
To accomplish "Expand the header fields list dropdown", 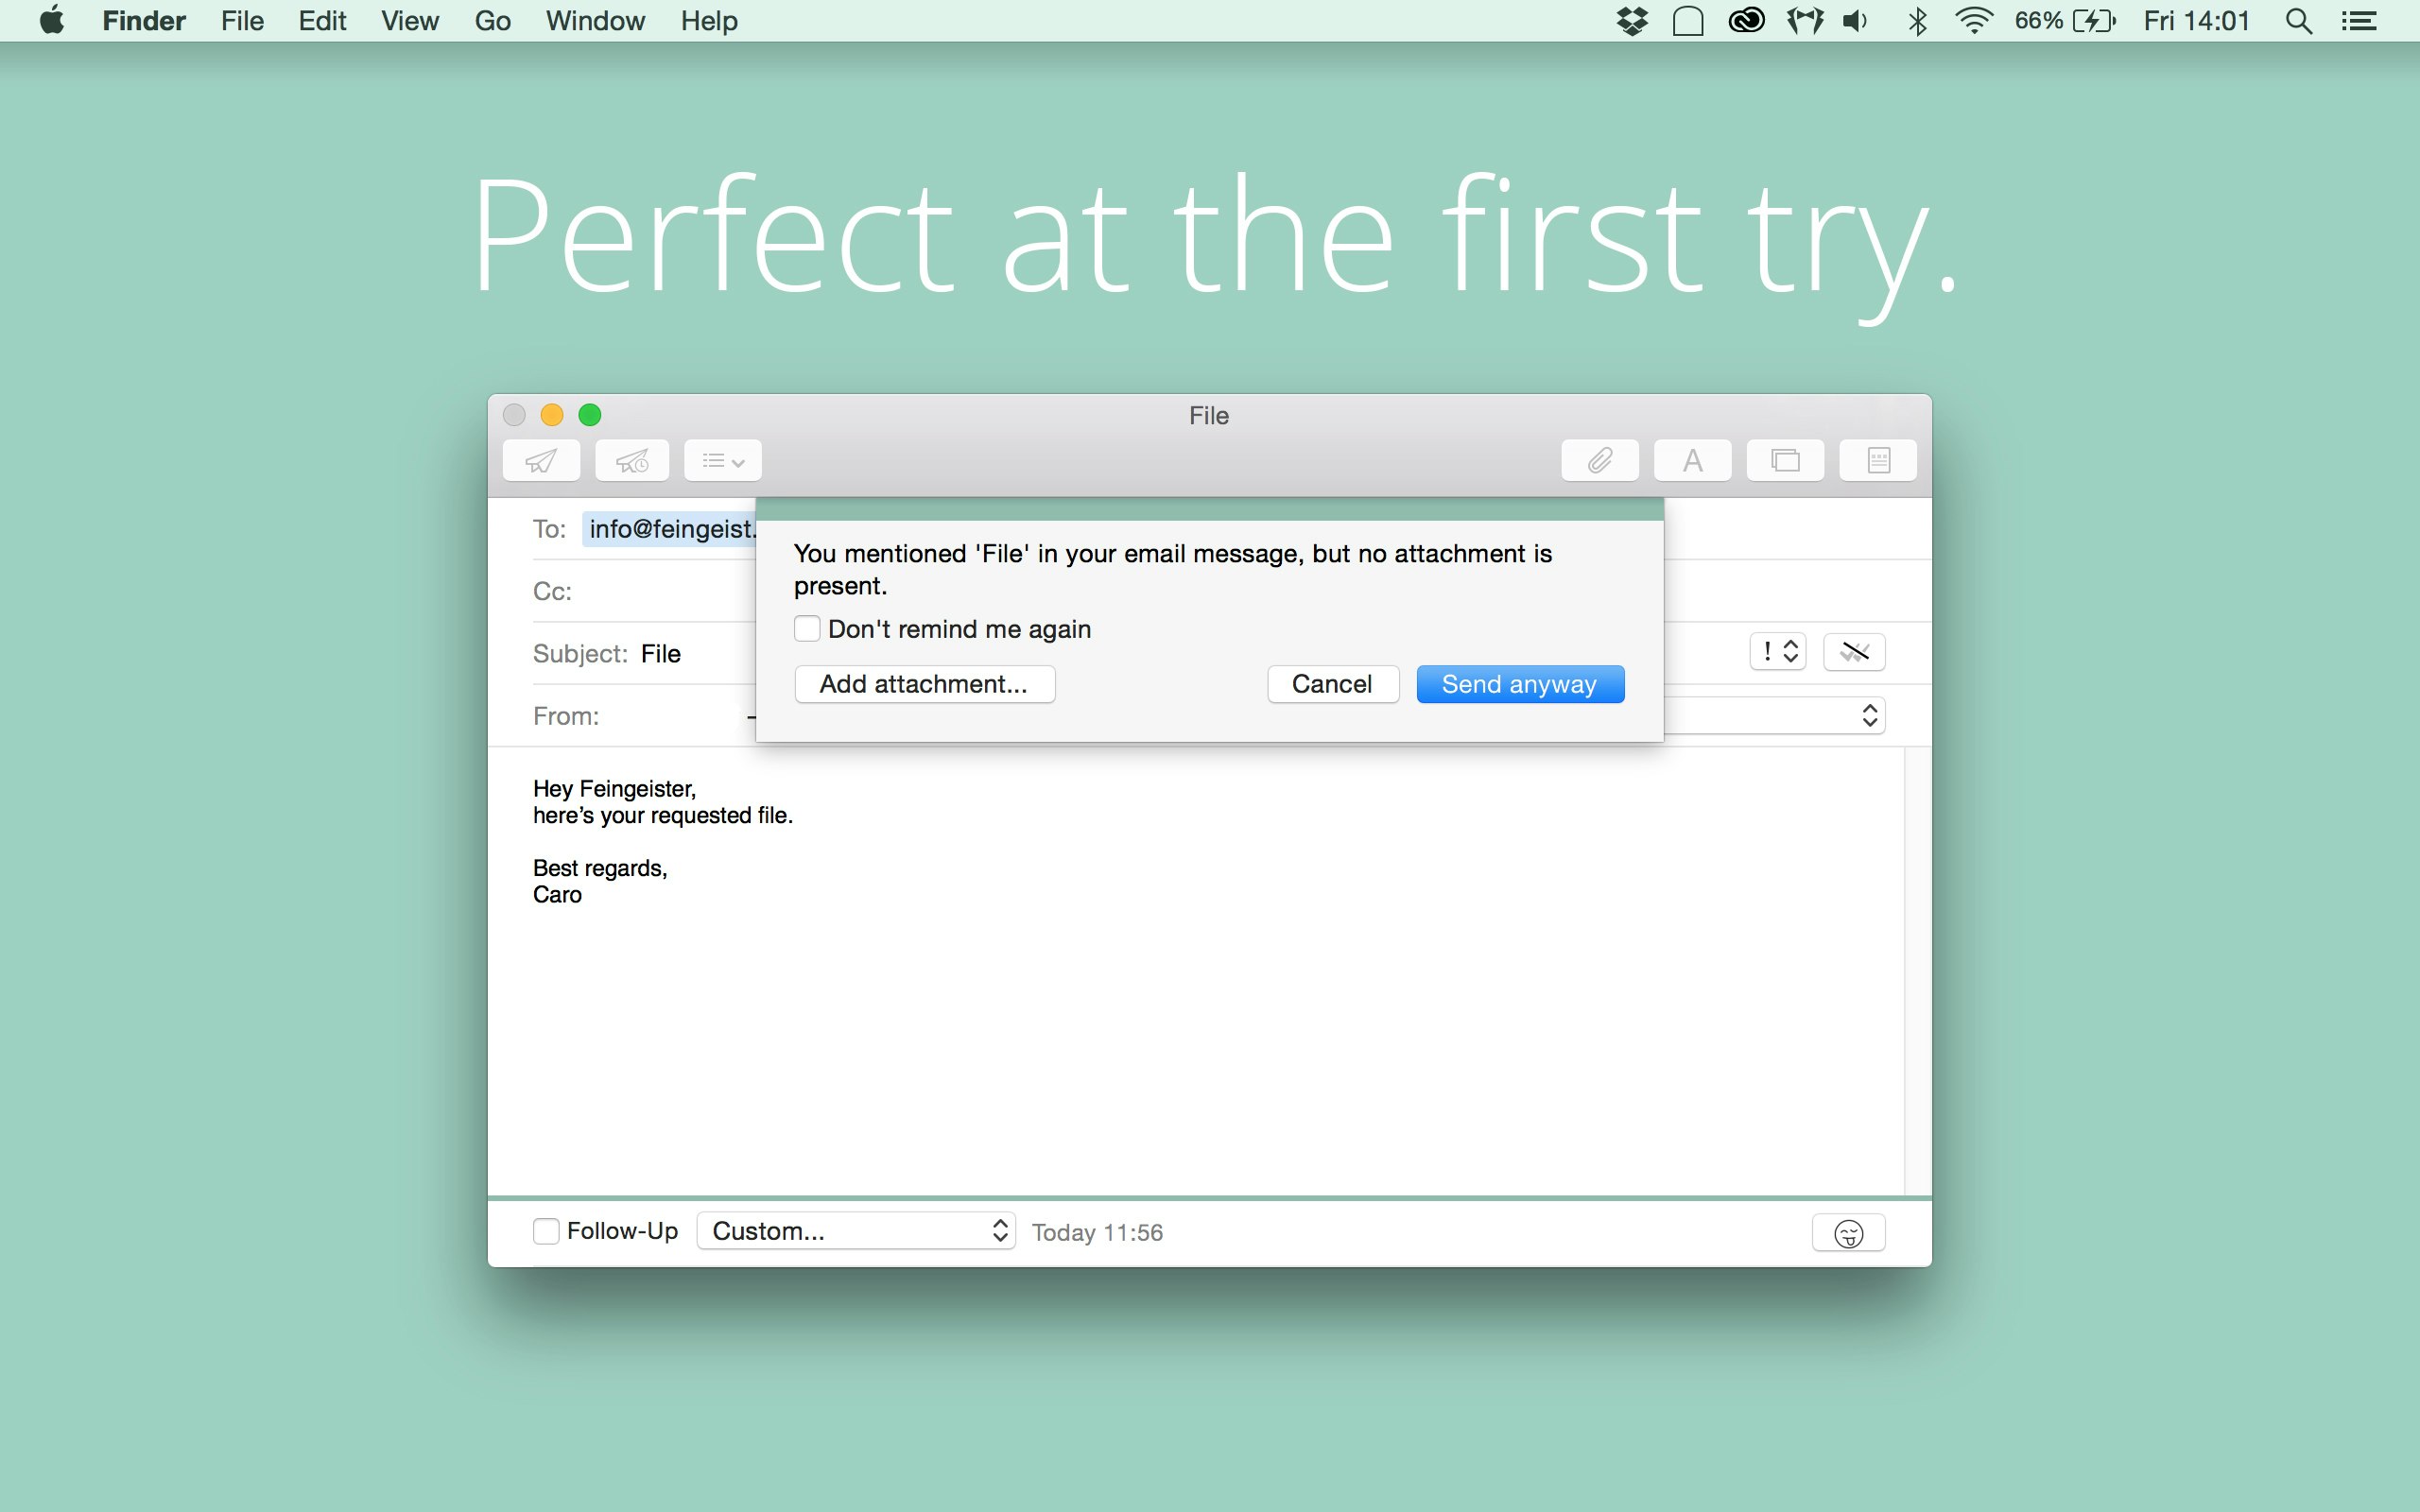I will (x=723, y=461).
